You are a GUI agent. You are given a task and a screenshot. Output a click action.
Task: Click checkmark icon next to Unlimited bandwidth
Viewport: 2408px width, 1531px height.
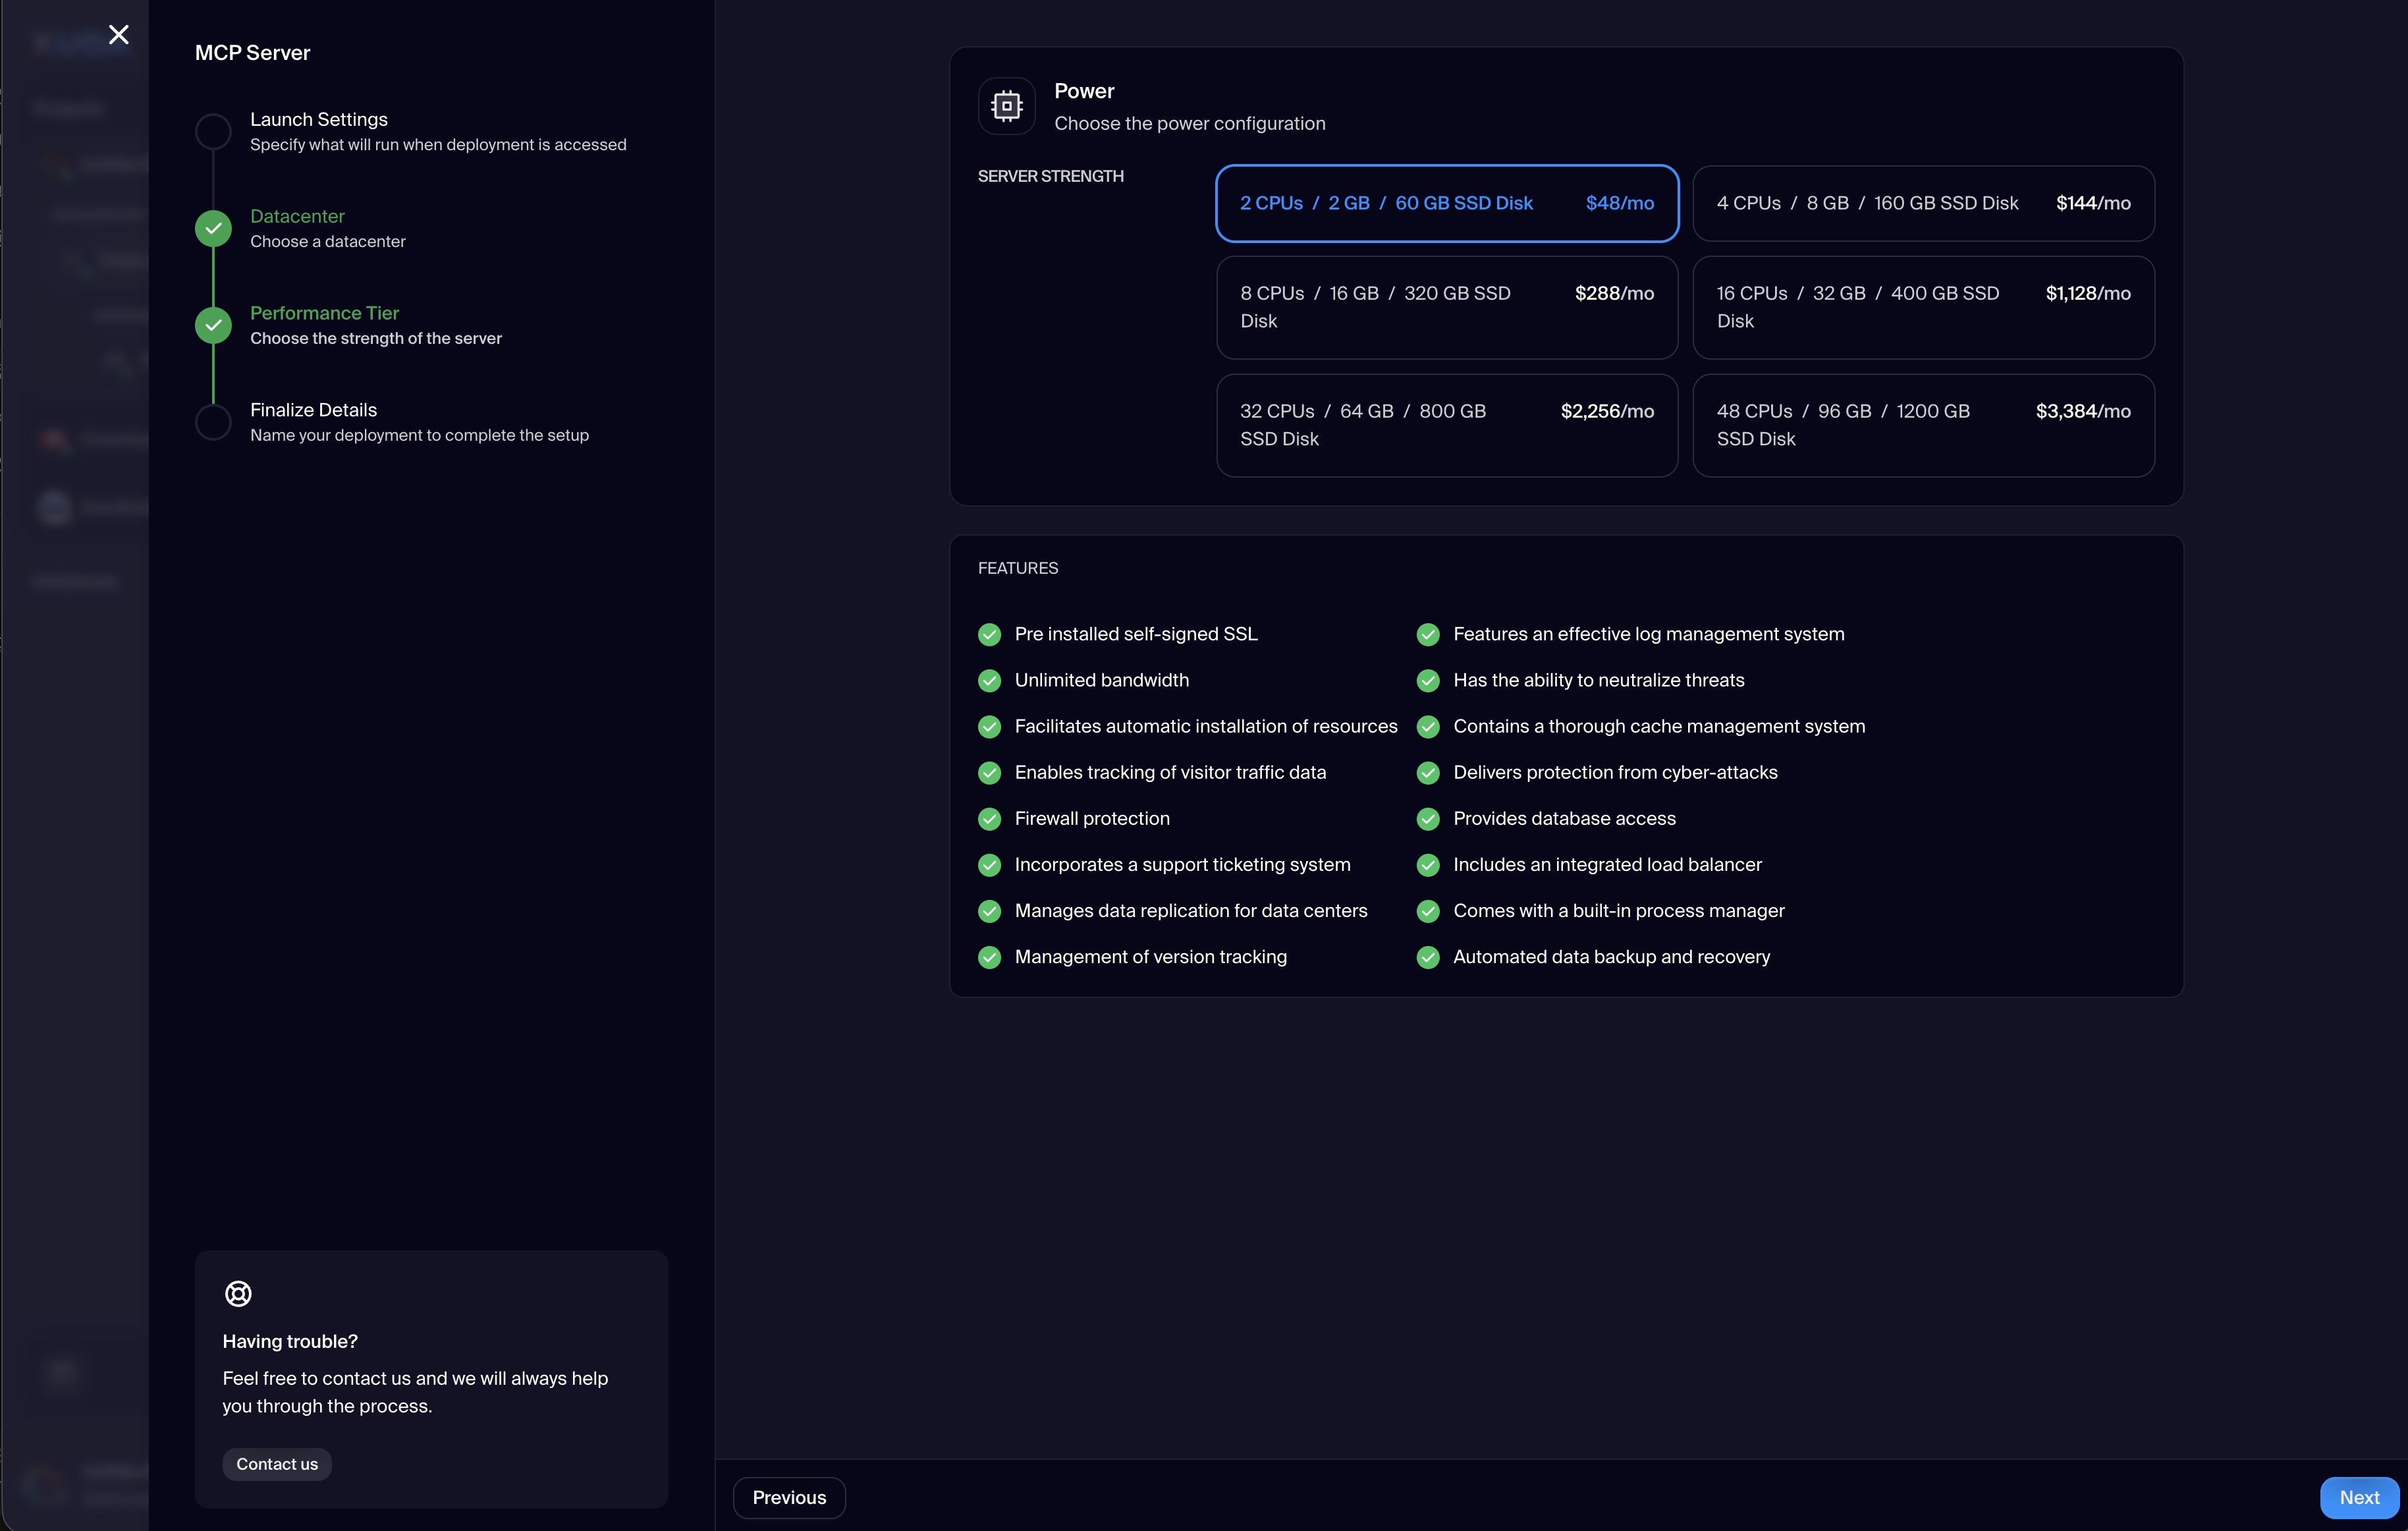[x=989, y=681]
